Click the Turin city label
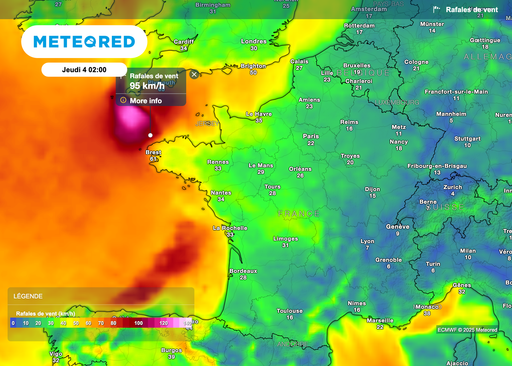 tap(433, 264)
